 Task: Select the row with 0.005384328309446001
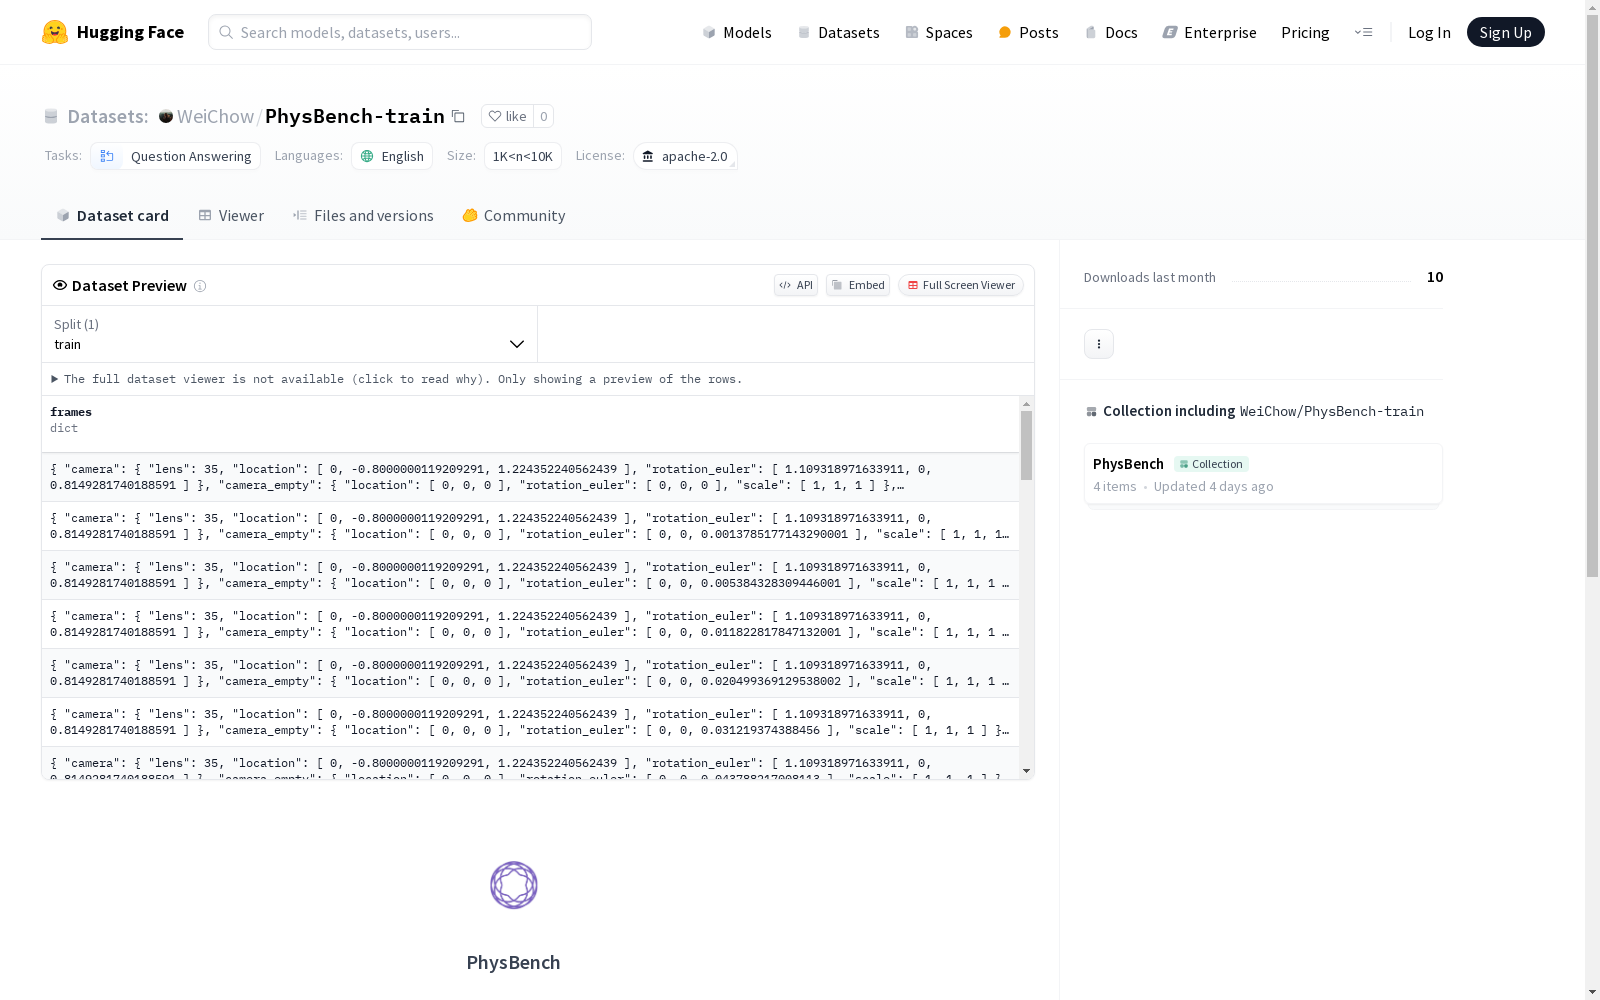pos(530,575)
